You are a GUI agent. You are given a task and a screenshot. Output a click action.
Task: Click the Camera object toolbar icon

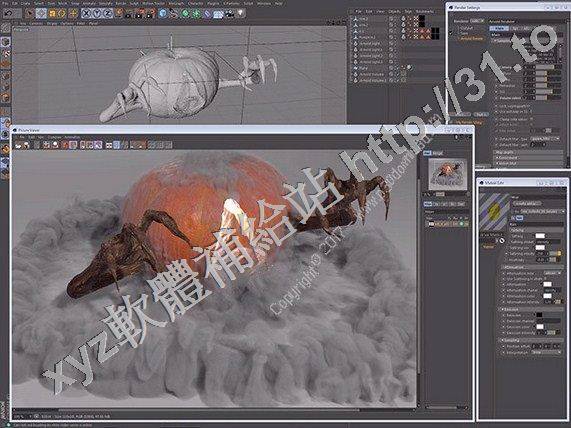coord(229,14)
